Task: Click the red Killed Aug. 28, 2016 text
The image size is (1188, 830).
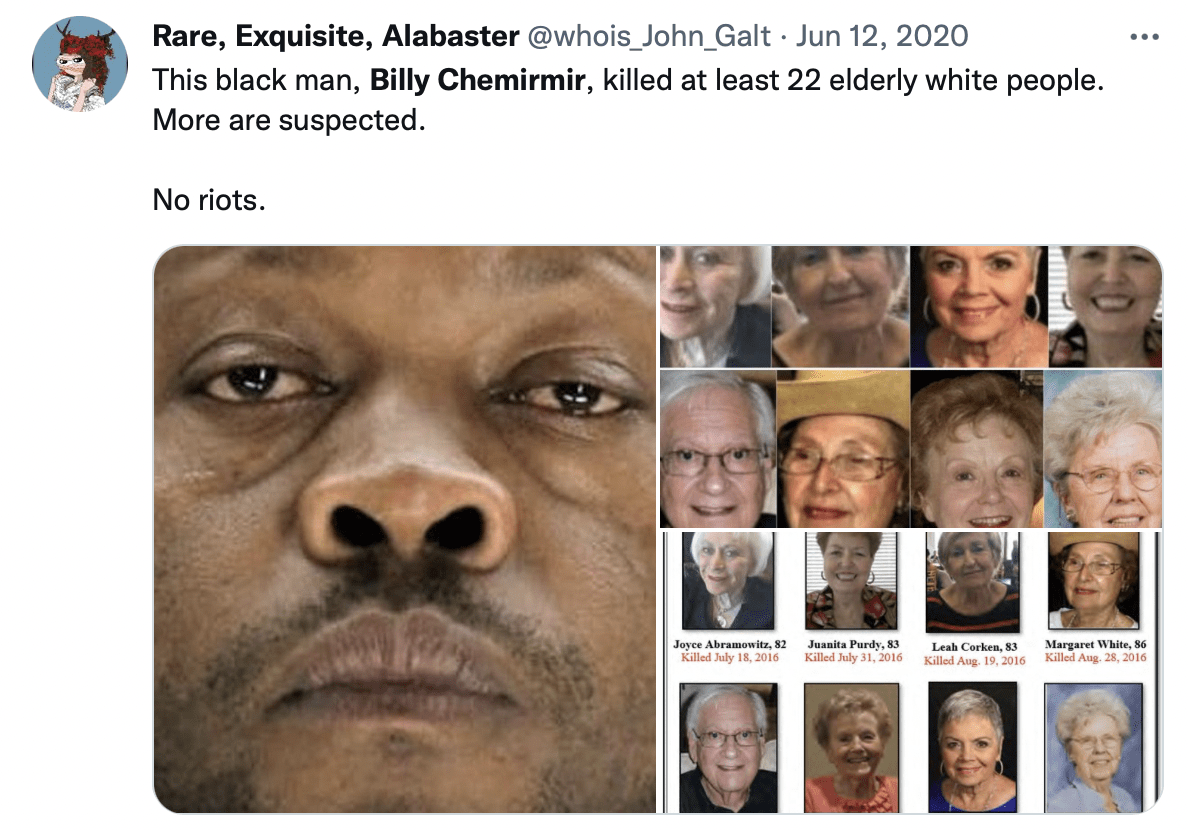Action: [x=1096, y=657]
